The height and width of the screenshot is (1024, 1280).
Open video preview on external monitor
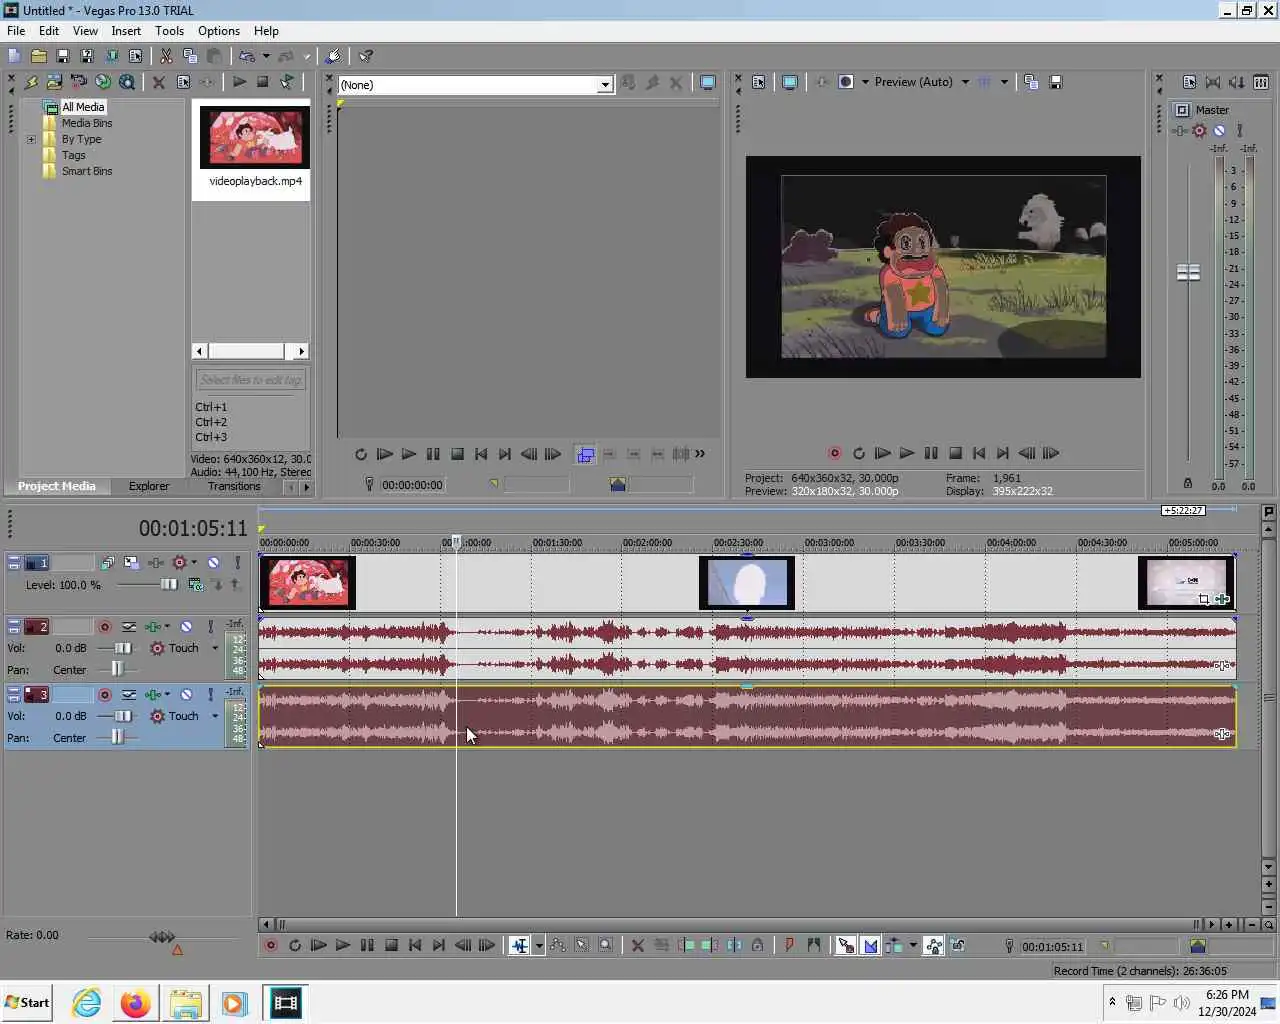coord(790,82)
